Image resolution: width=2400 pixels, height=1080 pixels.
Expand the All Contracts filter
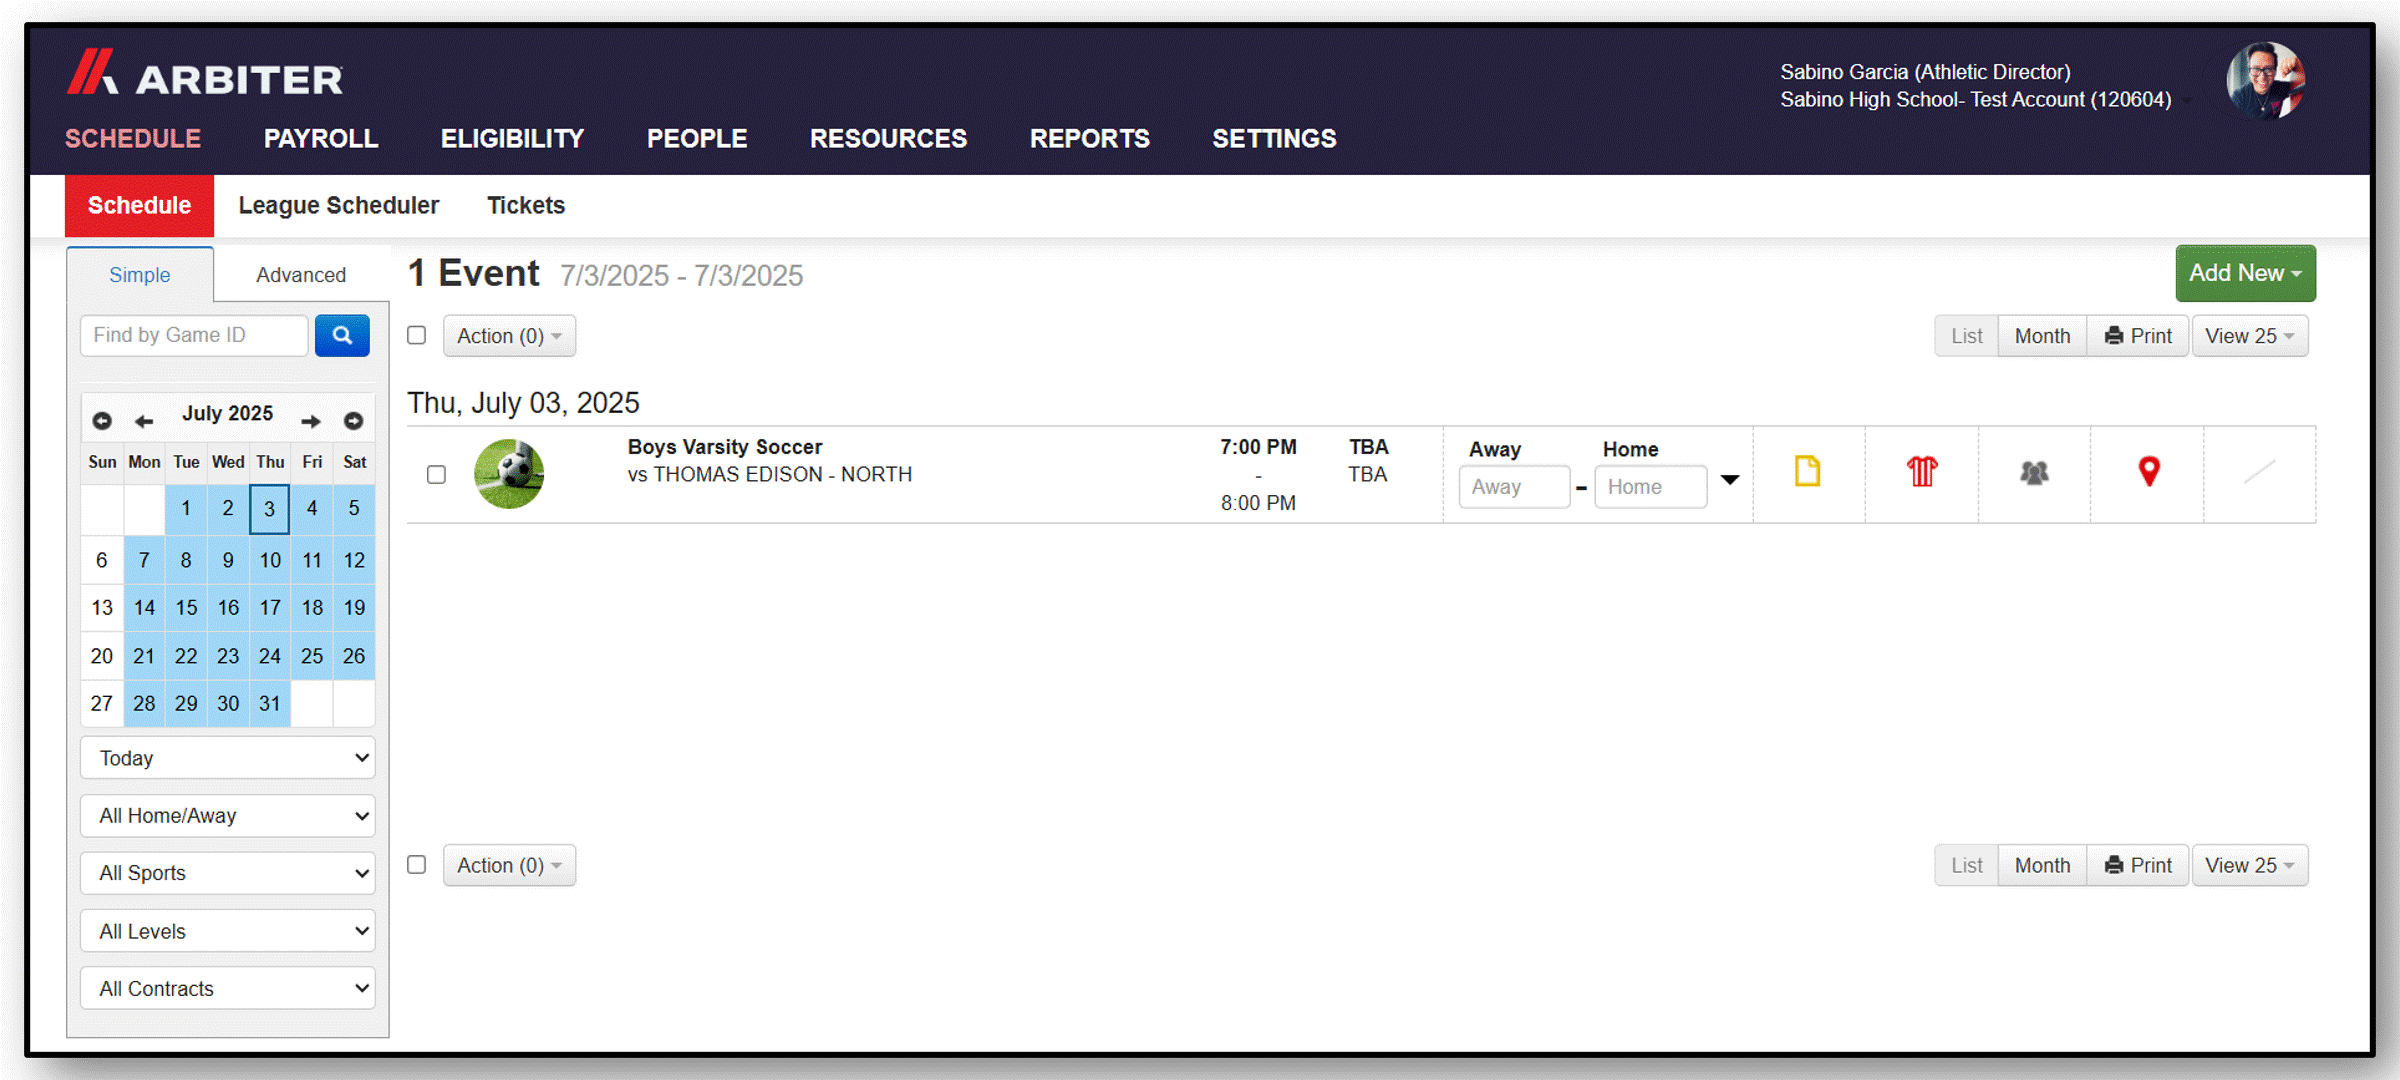pos(228,988)
